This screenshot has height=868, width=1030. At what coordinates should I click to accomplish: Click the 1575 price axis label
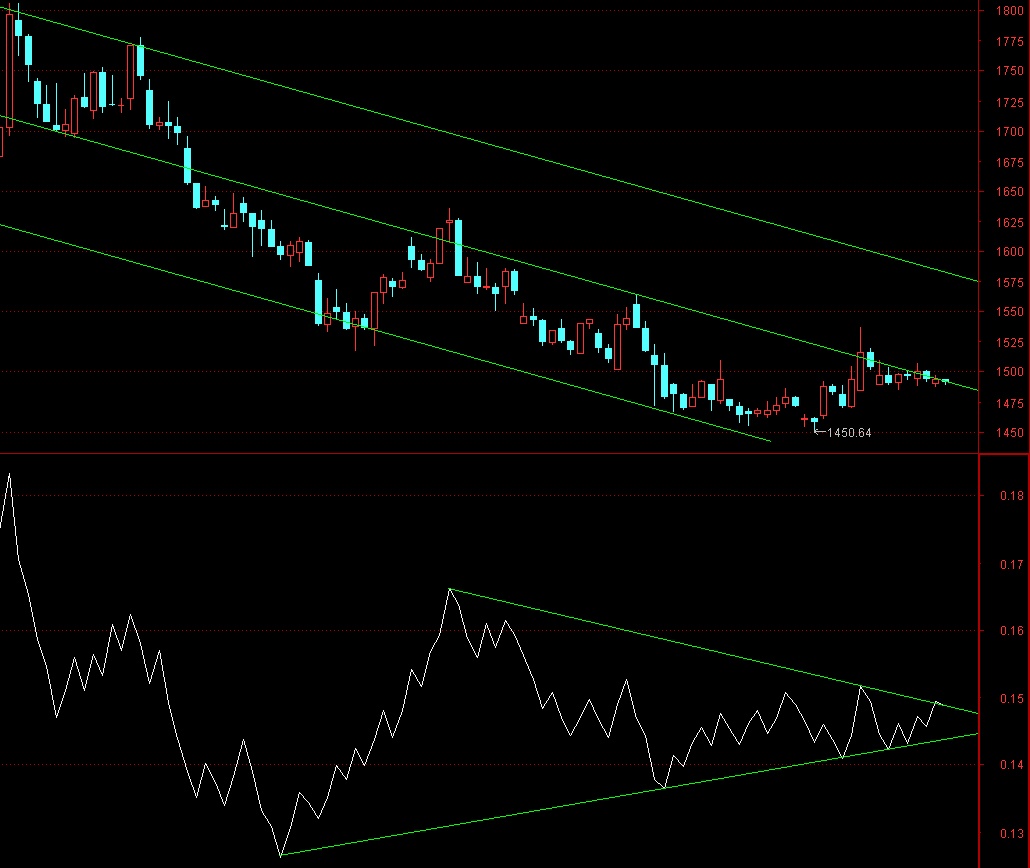click(x=1010, y=283)
